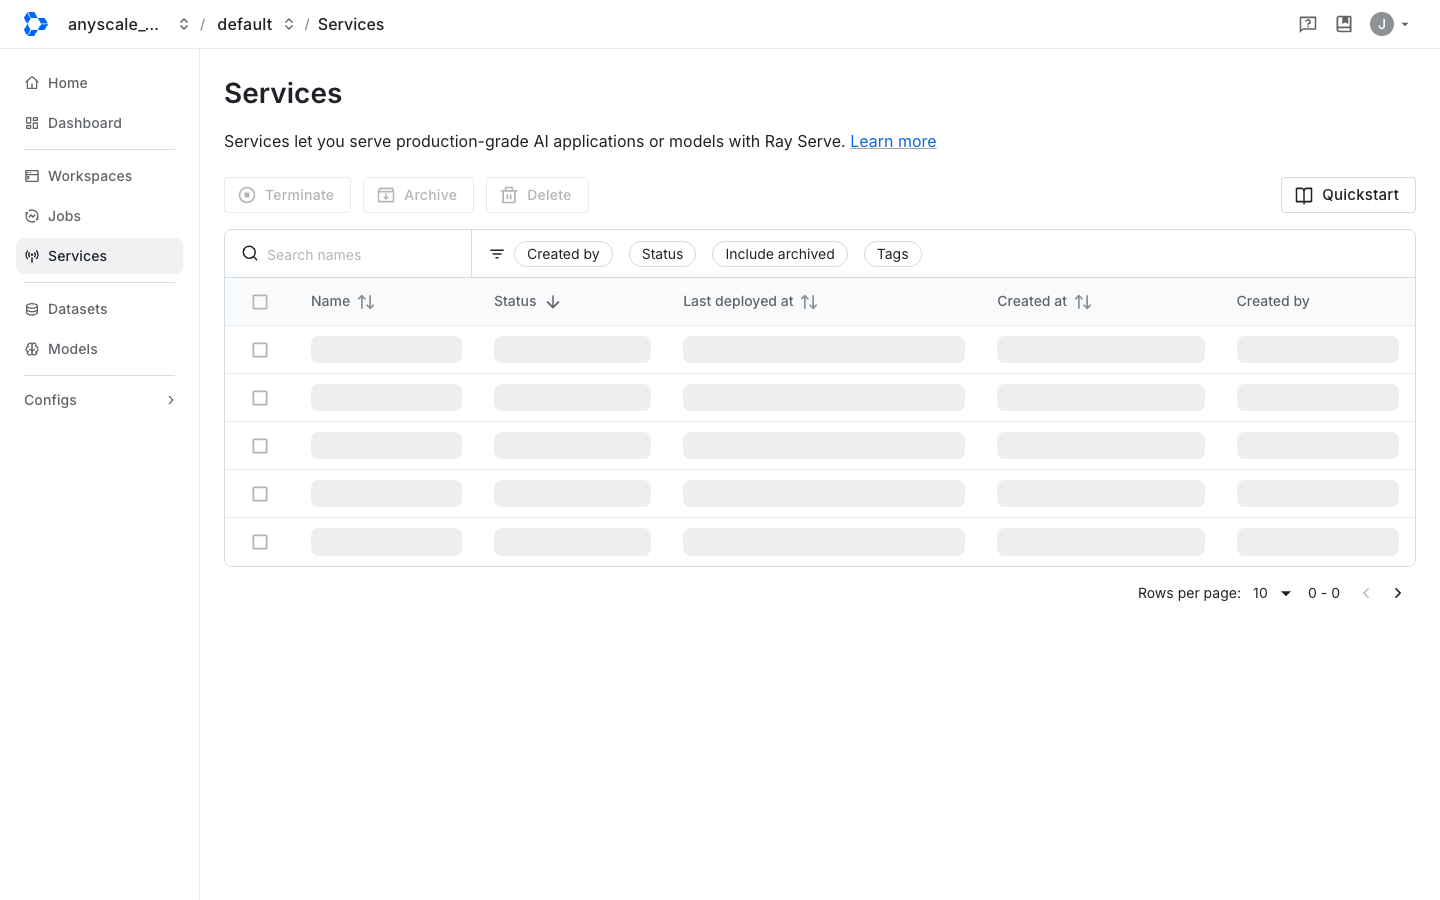Image resolution: width=1440 pixels, height=900 pixels.
Task: Click the Created by column header
Action: pos(1273,301)
